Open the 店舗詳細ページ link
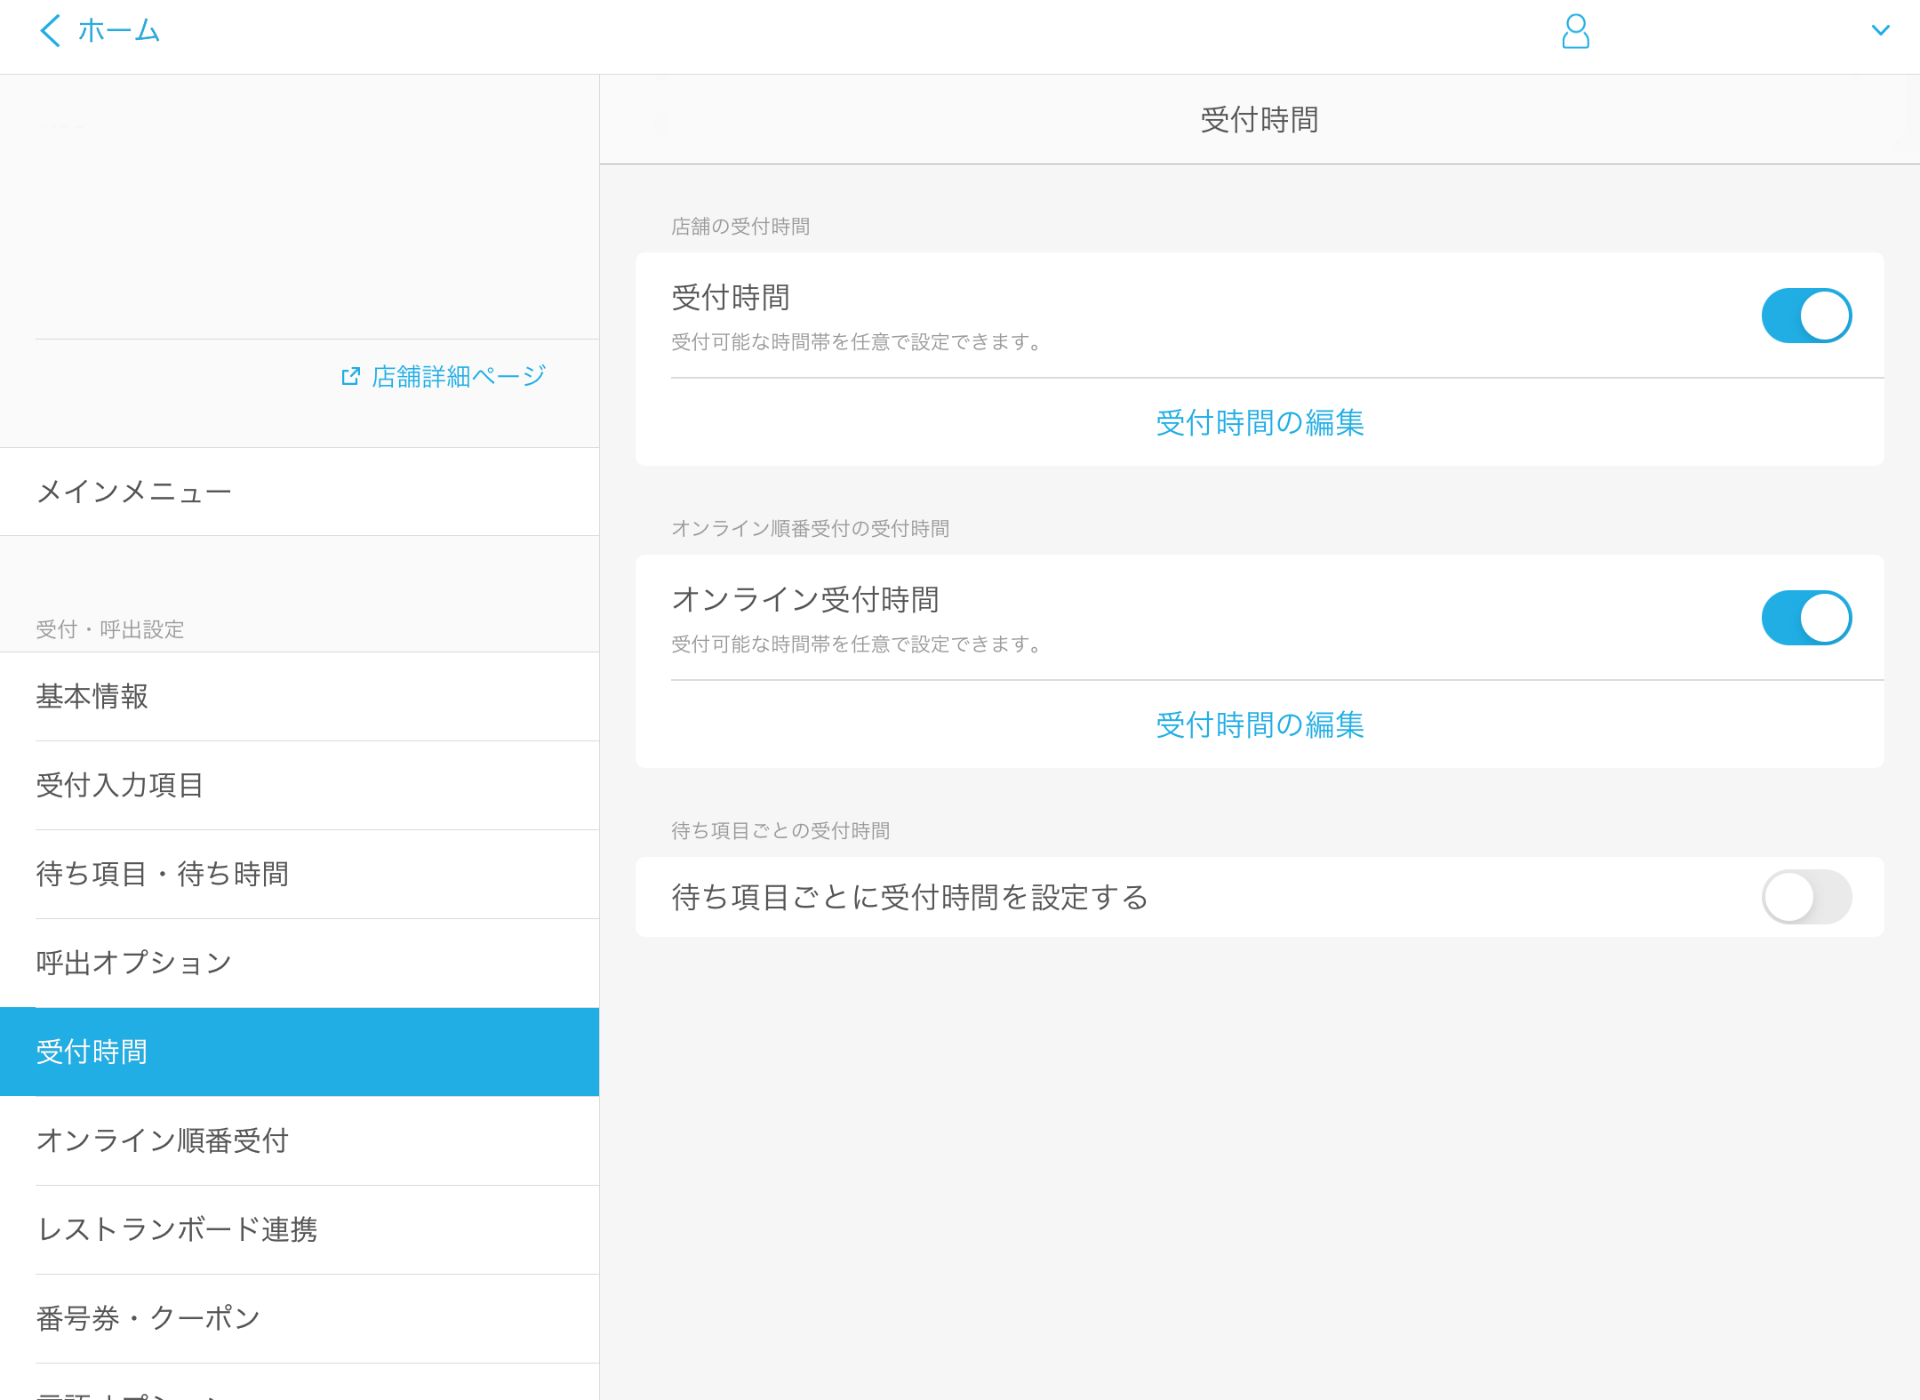Image resolution: width=1920 pixels, height=1400 pixels. pos(458,376)
